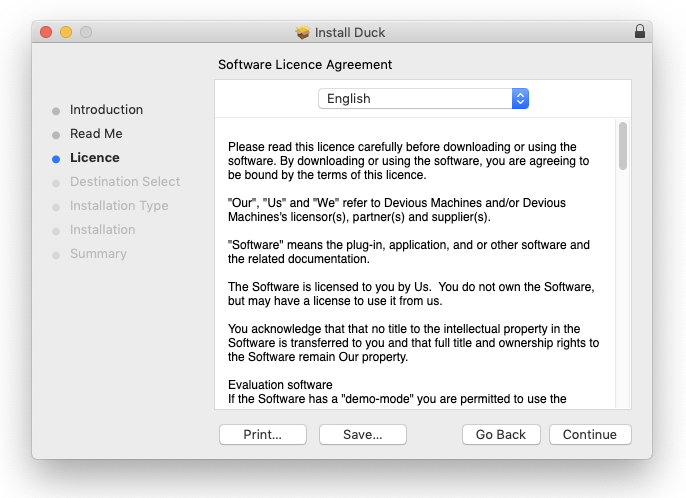The height and width of the screenshot is (498, 686).
Task: Click the licence text scrollbar thumb
Action: 623,146
